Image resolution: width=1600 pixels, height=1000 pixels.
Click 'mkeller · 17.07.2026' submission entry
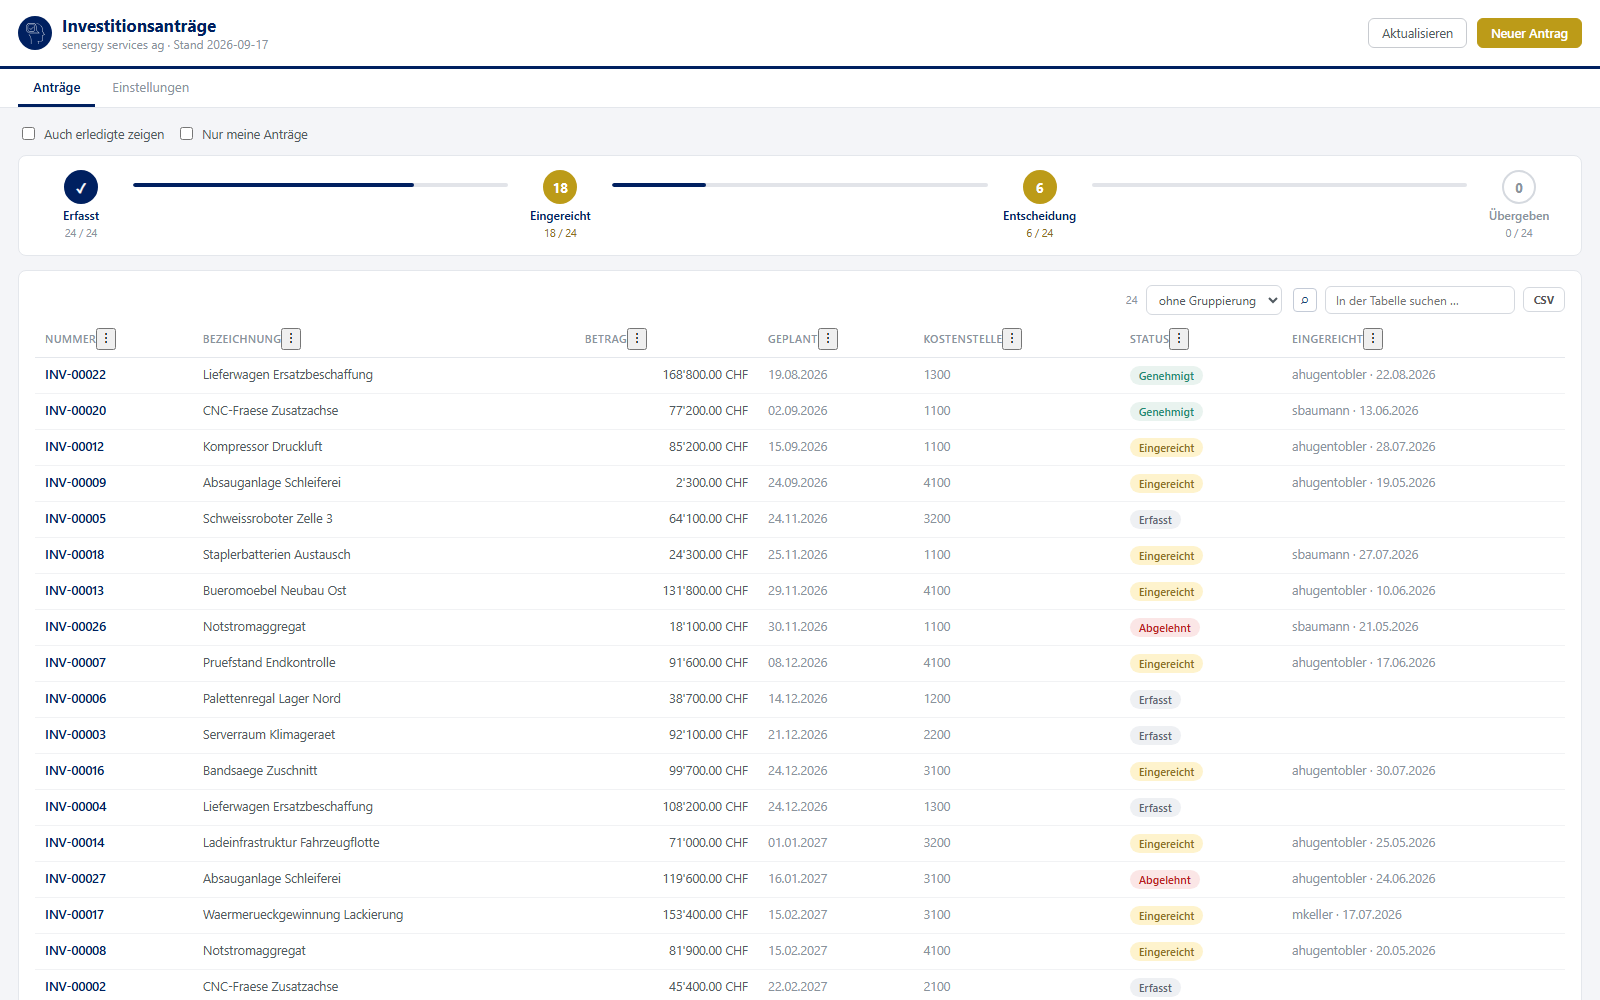pyautogui.click(x=1347, y=915)
